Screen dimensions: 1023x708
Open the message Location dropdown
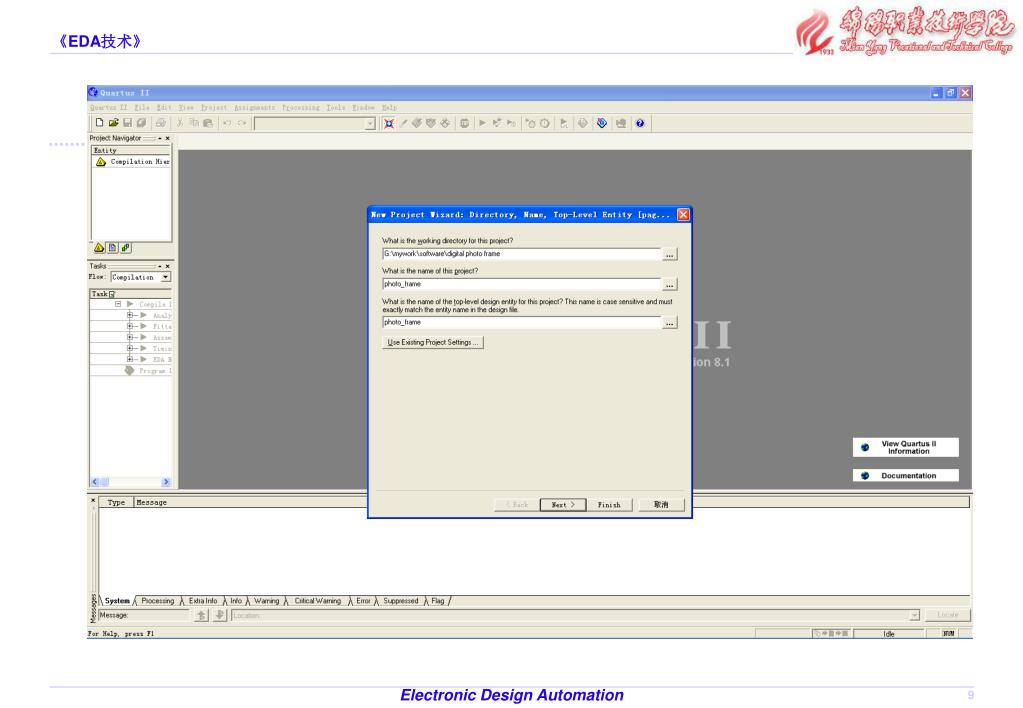[914, 615]
